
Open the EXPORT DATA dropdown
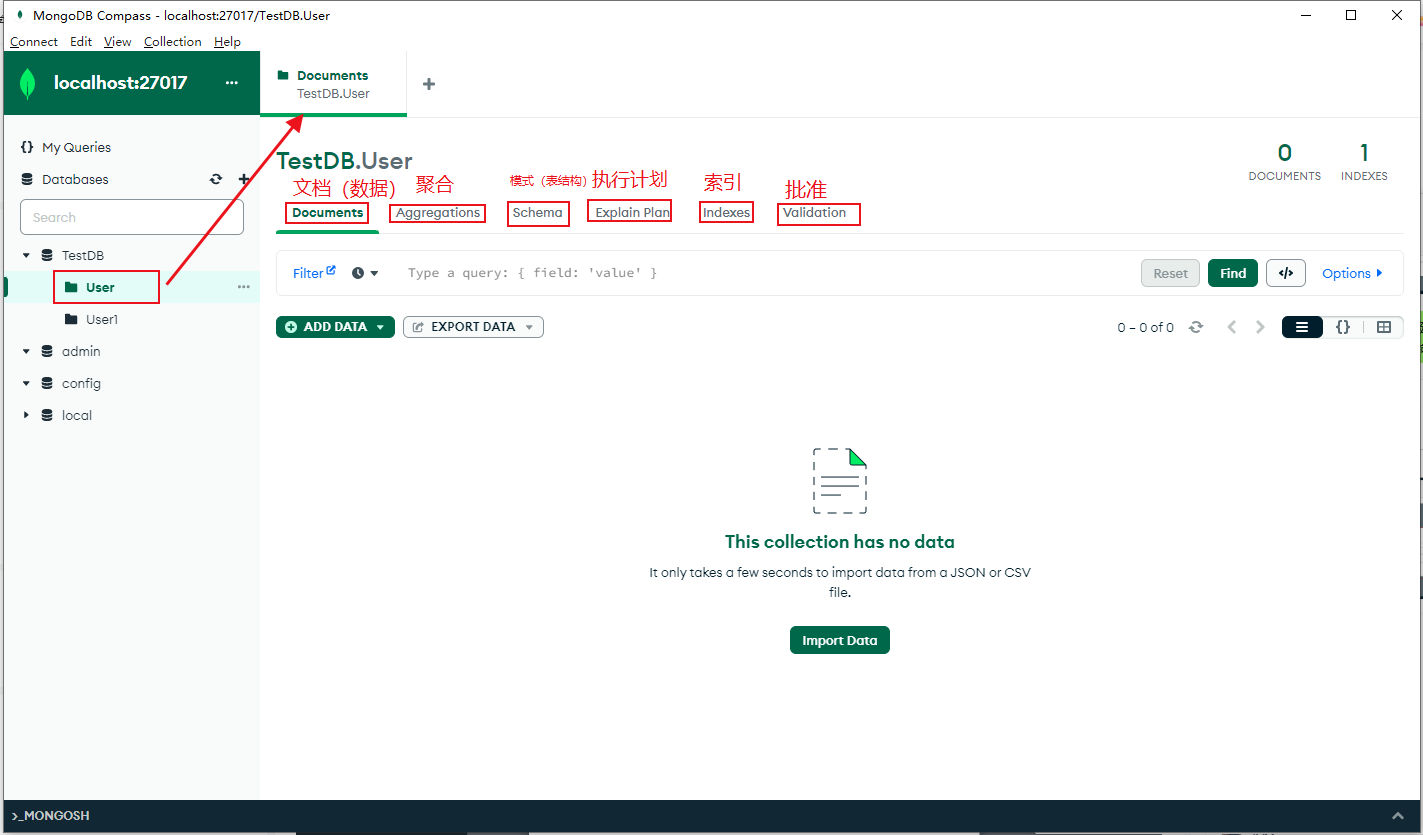pyautogui.click(x=473, y=327)
